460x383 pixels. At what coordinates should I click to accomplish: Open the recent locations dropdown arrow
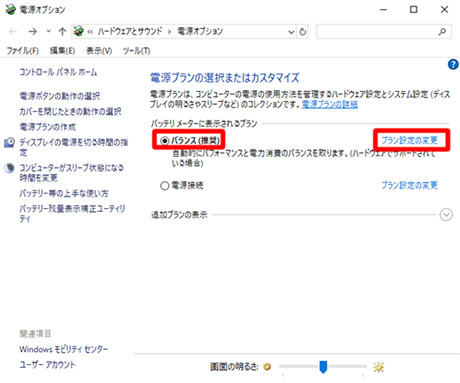click(49, 31)
